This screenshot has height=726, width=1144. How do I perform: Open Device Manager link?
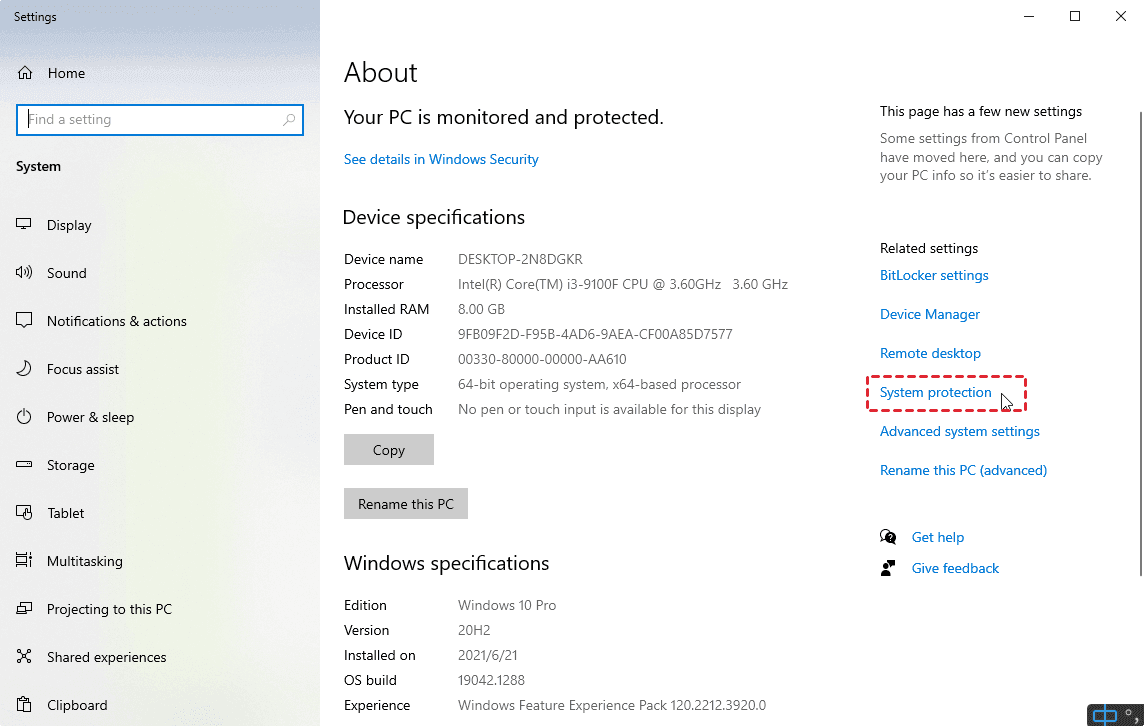[930, 314]
